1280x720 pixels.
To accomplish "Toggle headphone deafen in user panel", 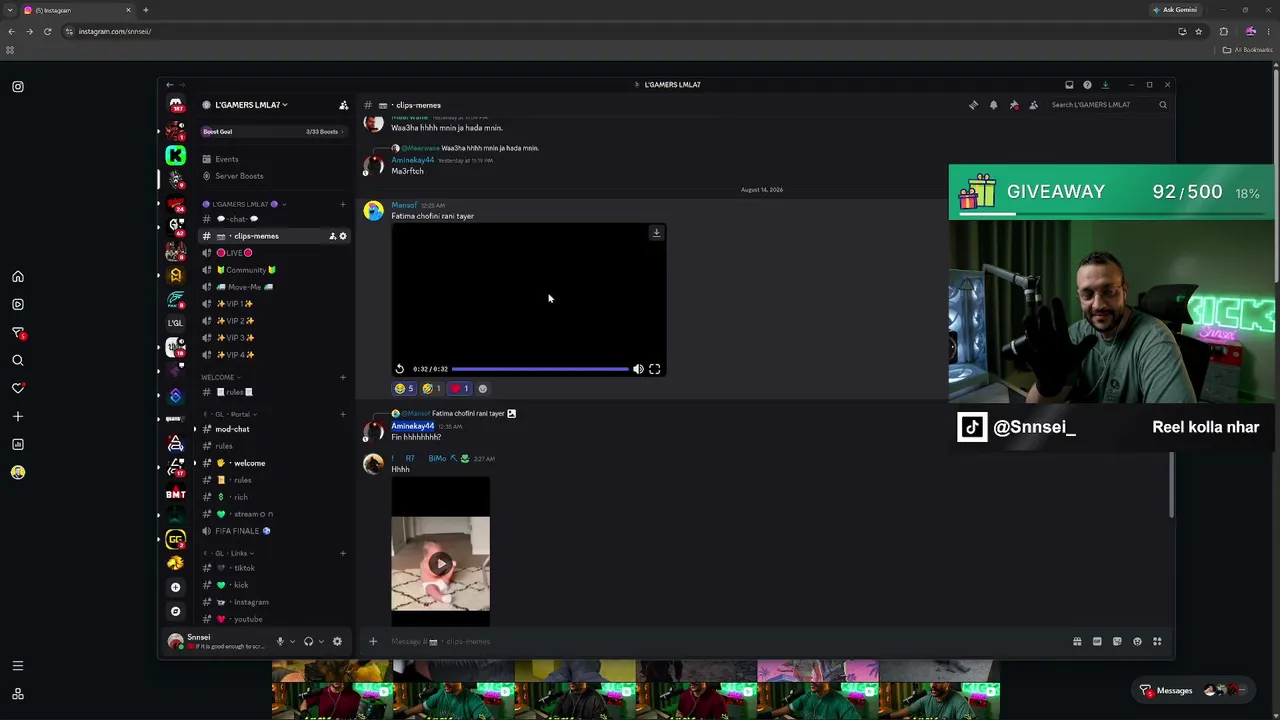I will pyautogui.click(x=308, y=642).
